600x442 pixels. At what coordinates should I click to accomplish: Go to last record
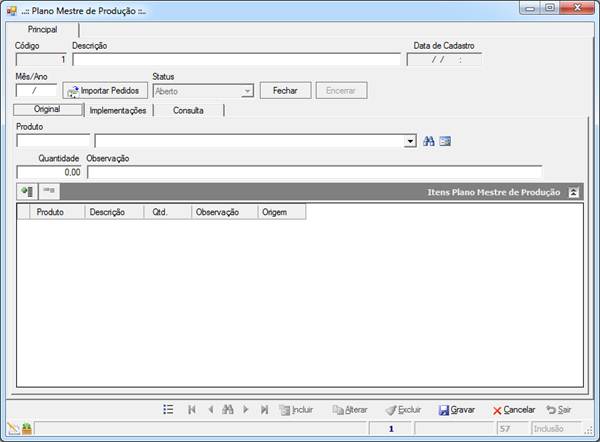tap(264, 409)
